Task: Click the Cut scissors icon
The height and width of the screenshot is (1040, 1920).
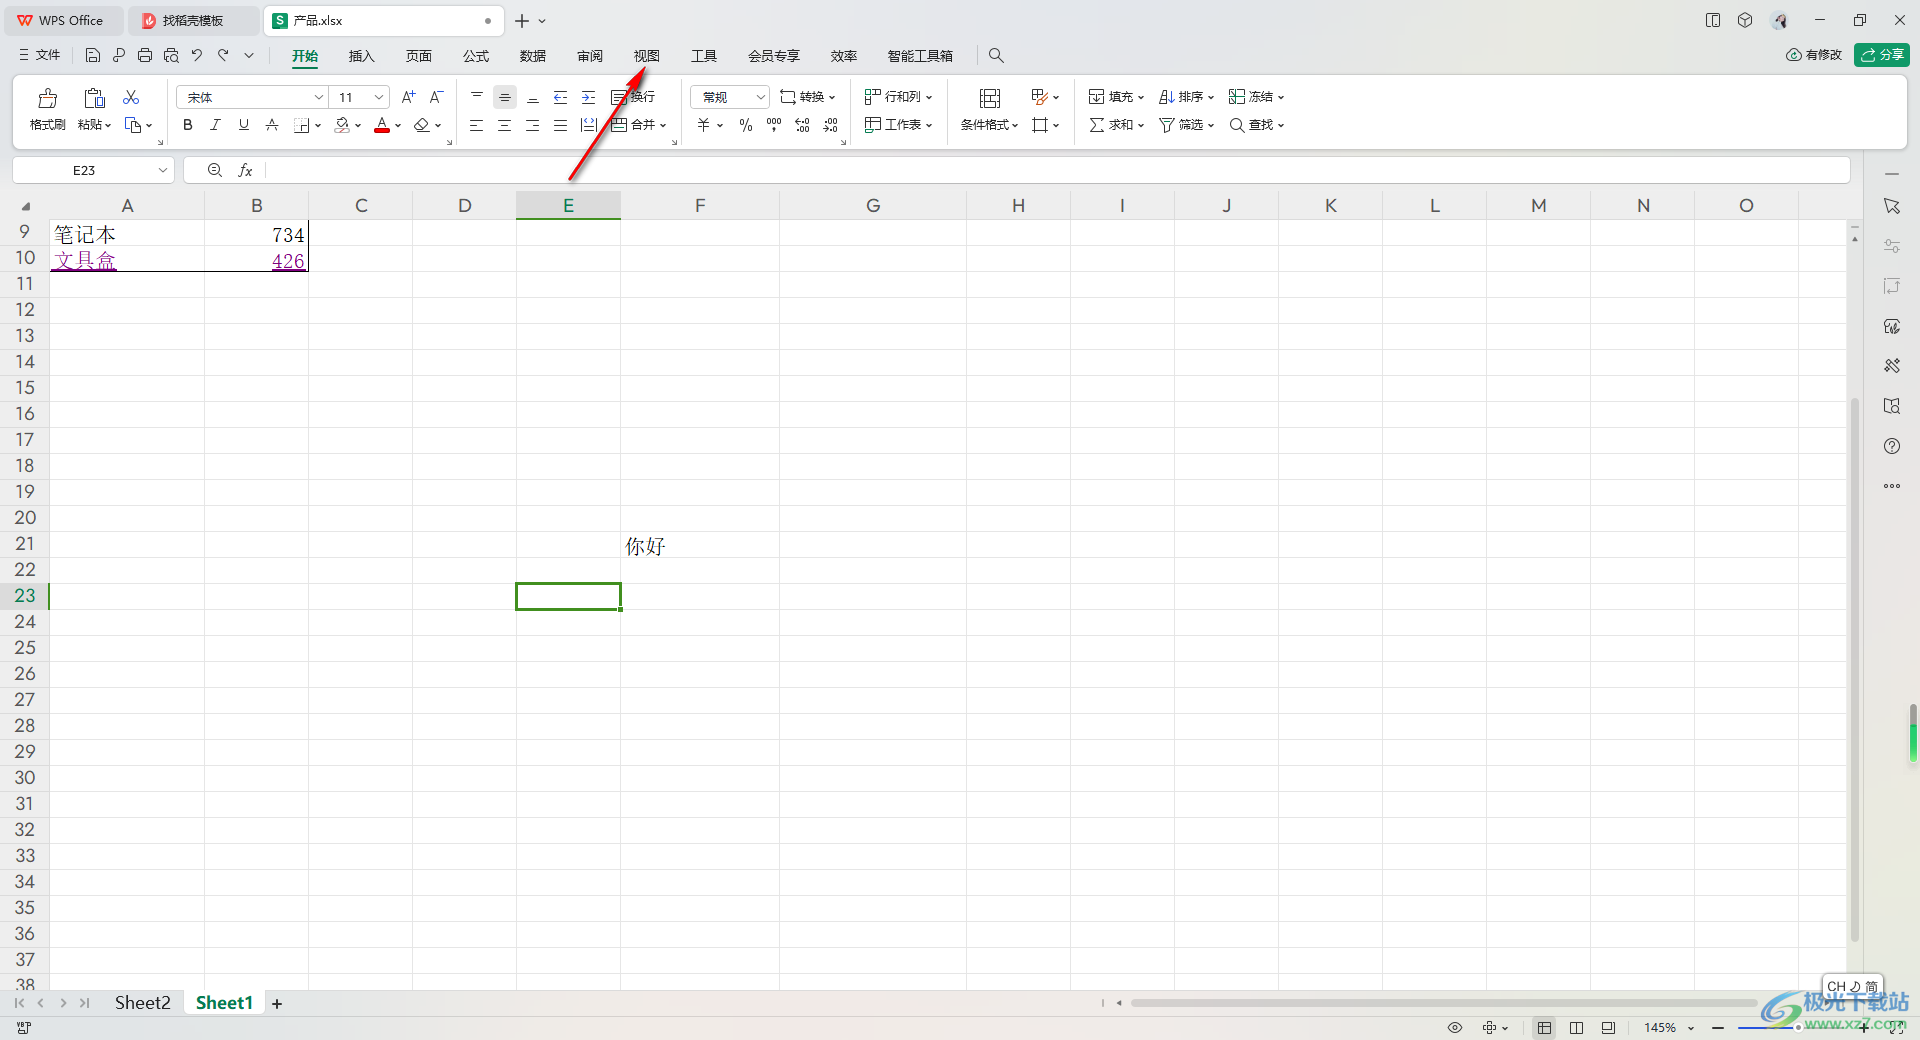Action: click(x=131, y=97)
